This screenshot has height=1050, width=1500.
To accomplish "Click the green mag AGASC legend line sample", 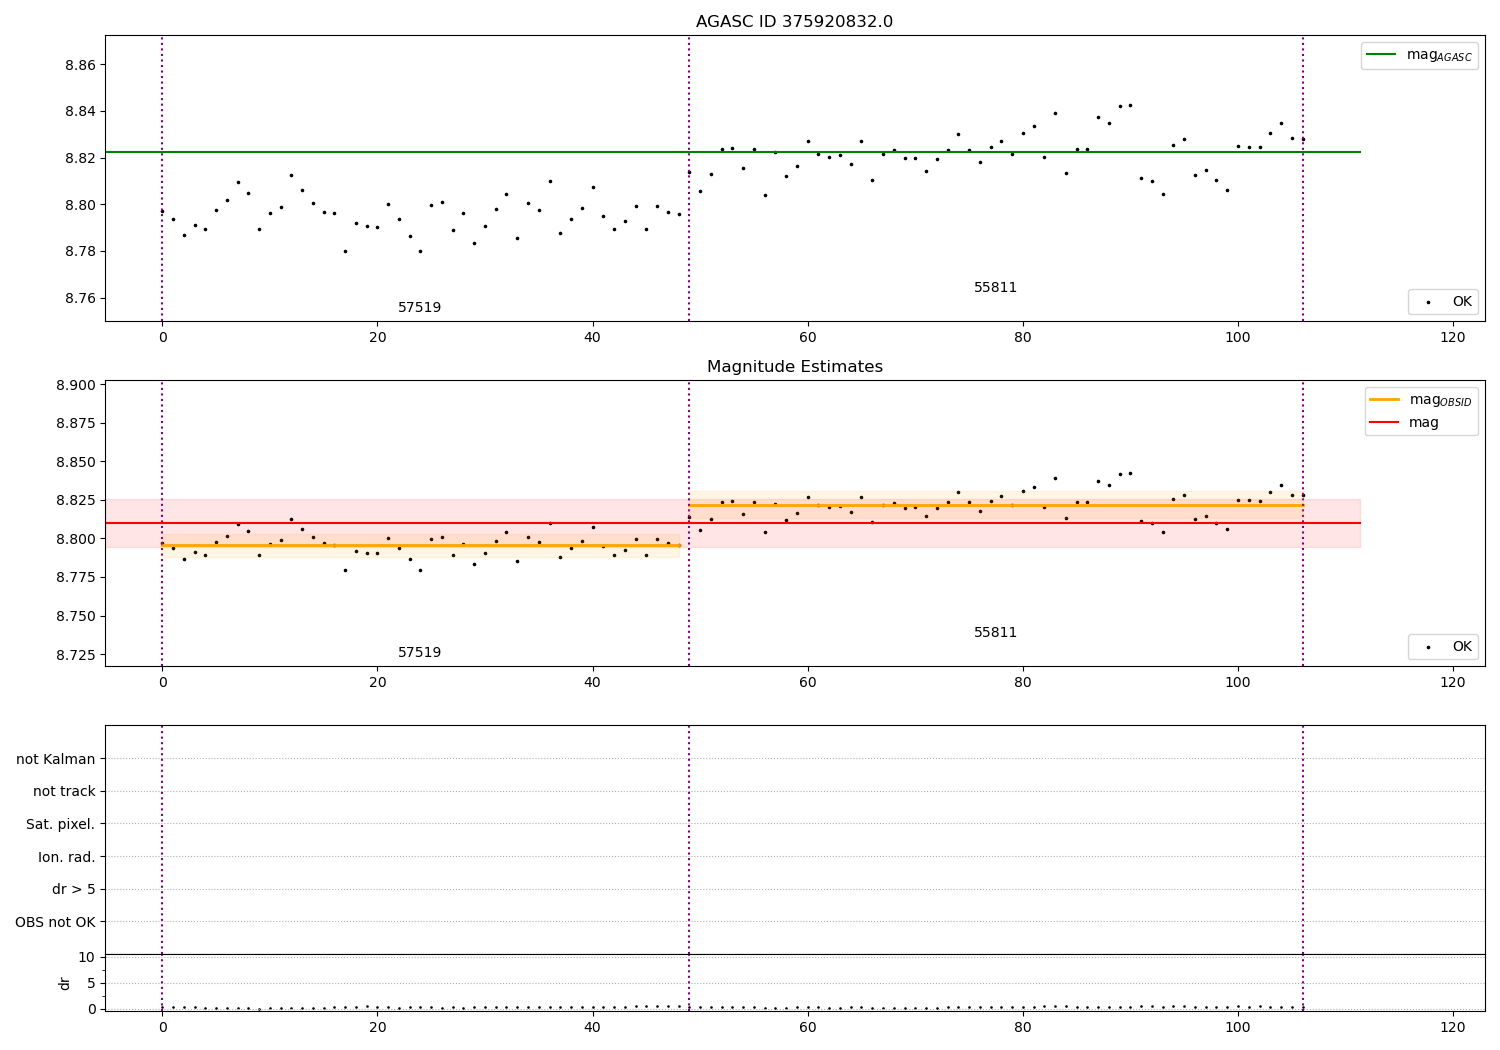I will pyautogui.click(x=1382, y=55).
